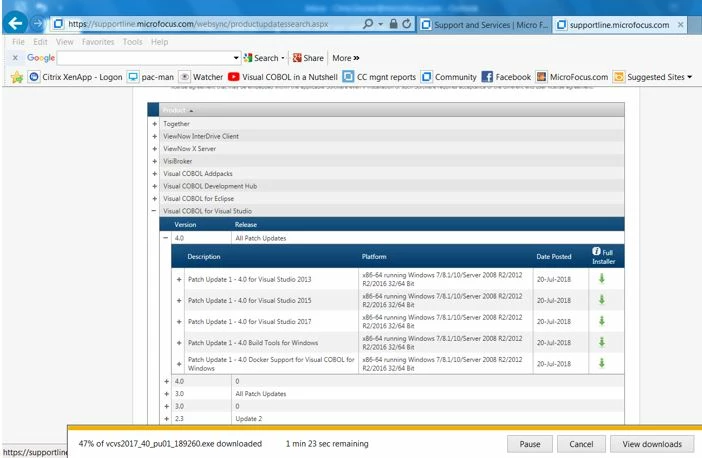
Task: Click Google toolbar Share button
Action: click(x=308, y=58)
